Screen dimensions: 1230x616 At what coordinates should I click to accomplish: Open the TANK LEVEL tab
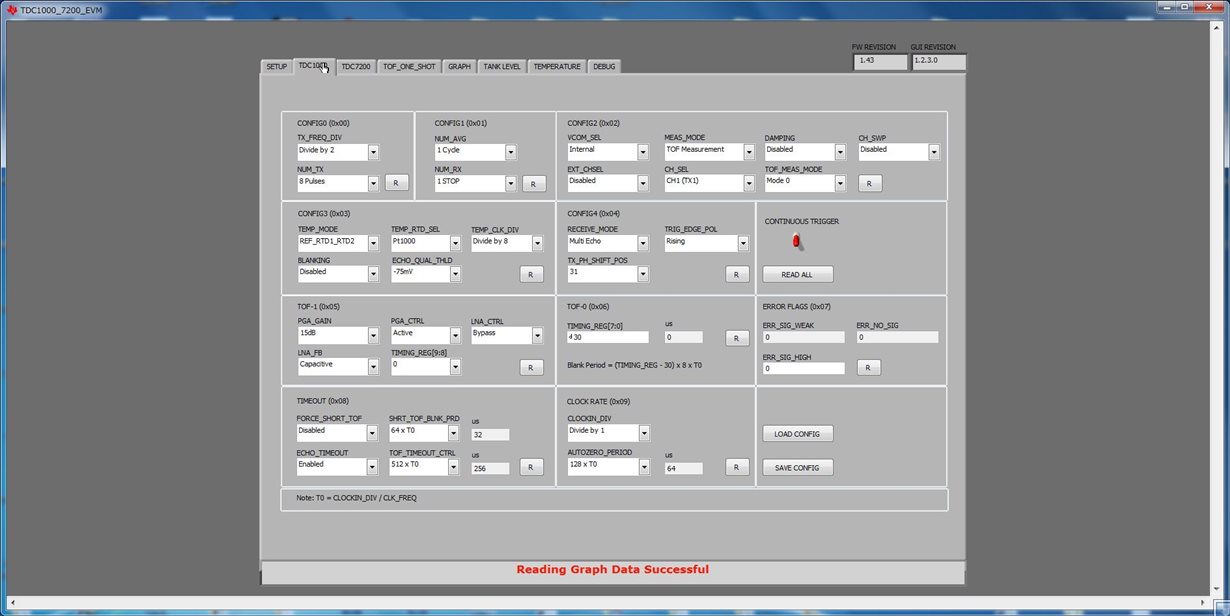502,67
